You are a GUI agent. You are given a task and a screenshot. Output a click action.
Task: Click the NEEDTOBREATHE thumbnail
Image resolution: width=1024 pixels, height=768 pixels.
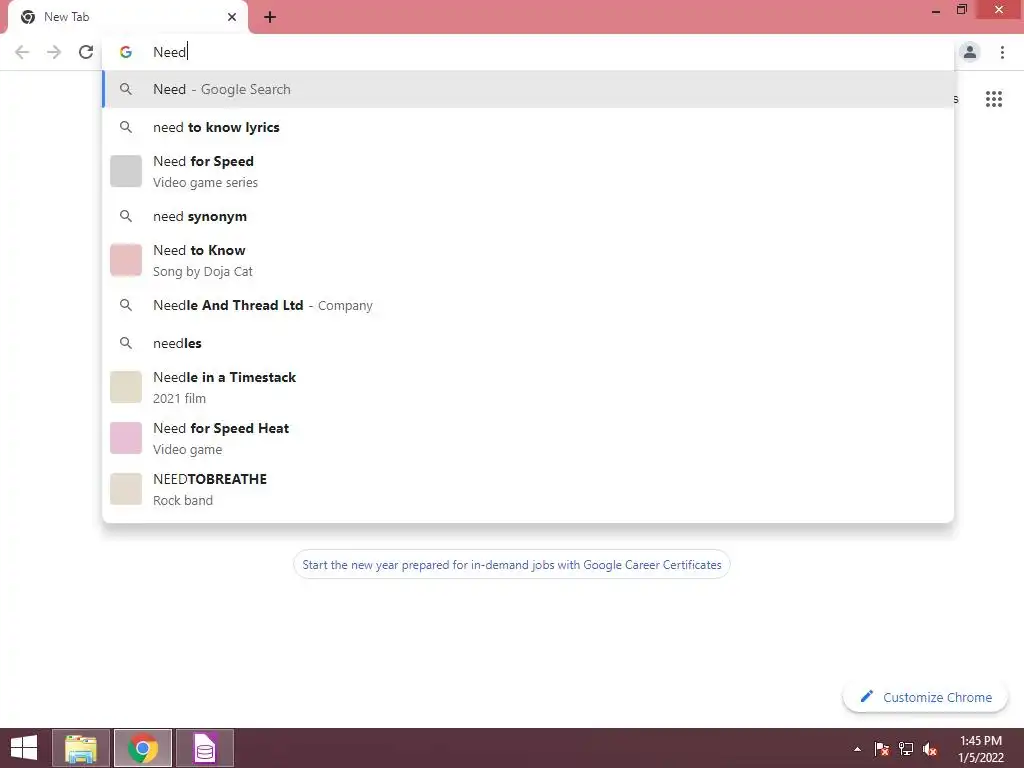click(126, 489)
